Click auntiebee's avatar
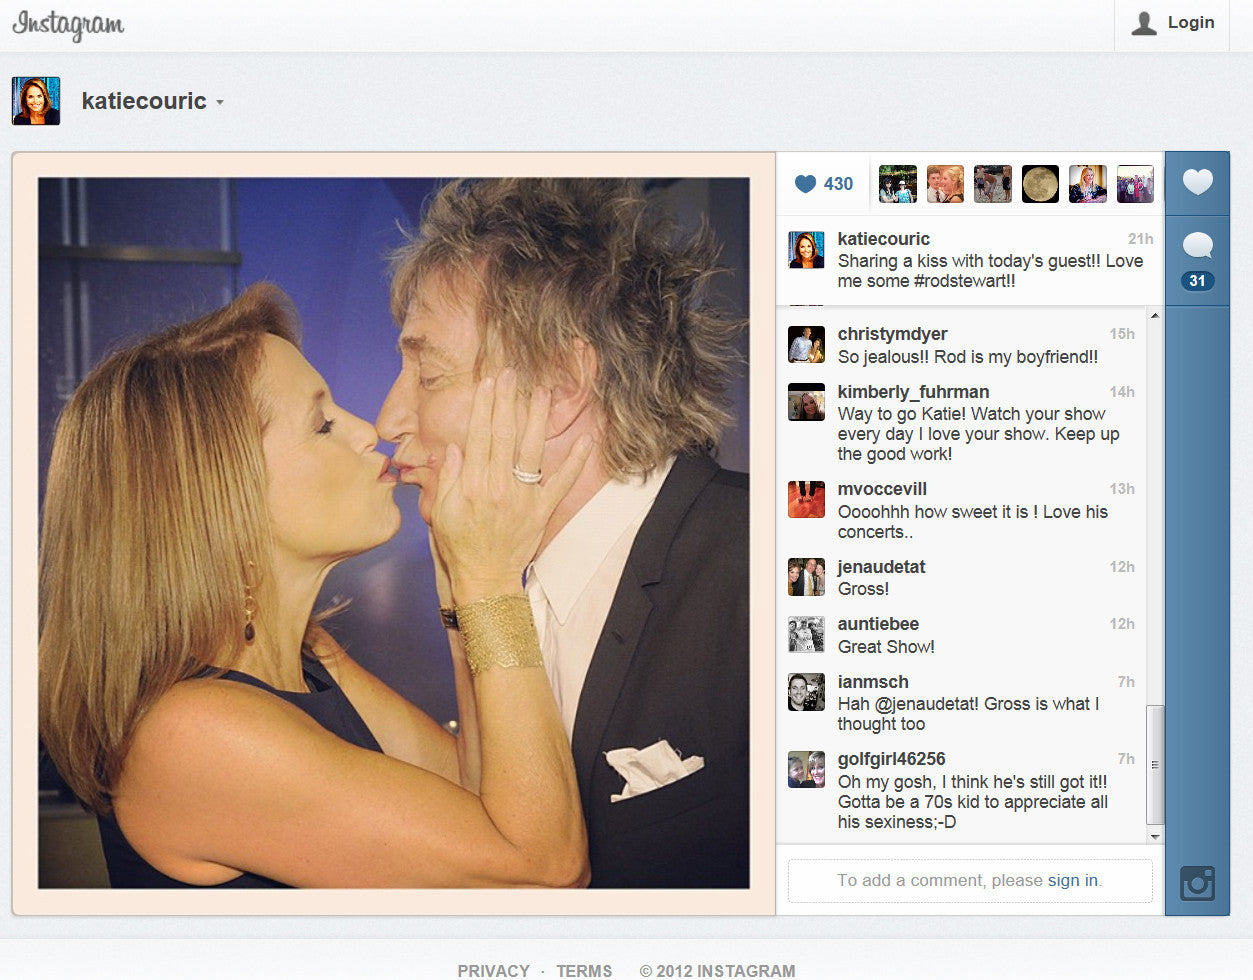Image resolution: width=1253 pixels, height=980 pixels. 806,634
